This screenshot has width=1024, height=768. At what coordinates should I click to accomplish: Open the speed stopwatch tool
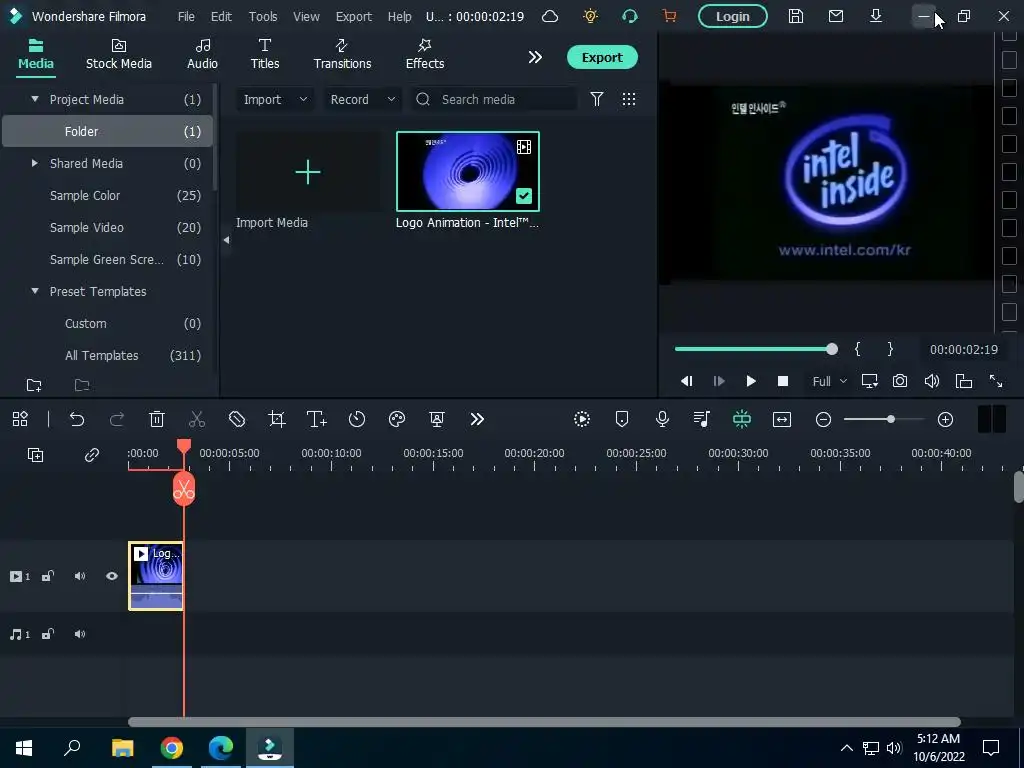[x=357, y=419]
